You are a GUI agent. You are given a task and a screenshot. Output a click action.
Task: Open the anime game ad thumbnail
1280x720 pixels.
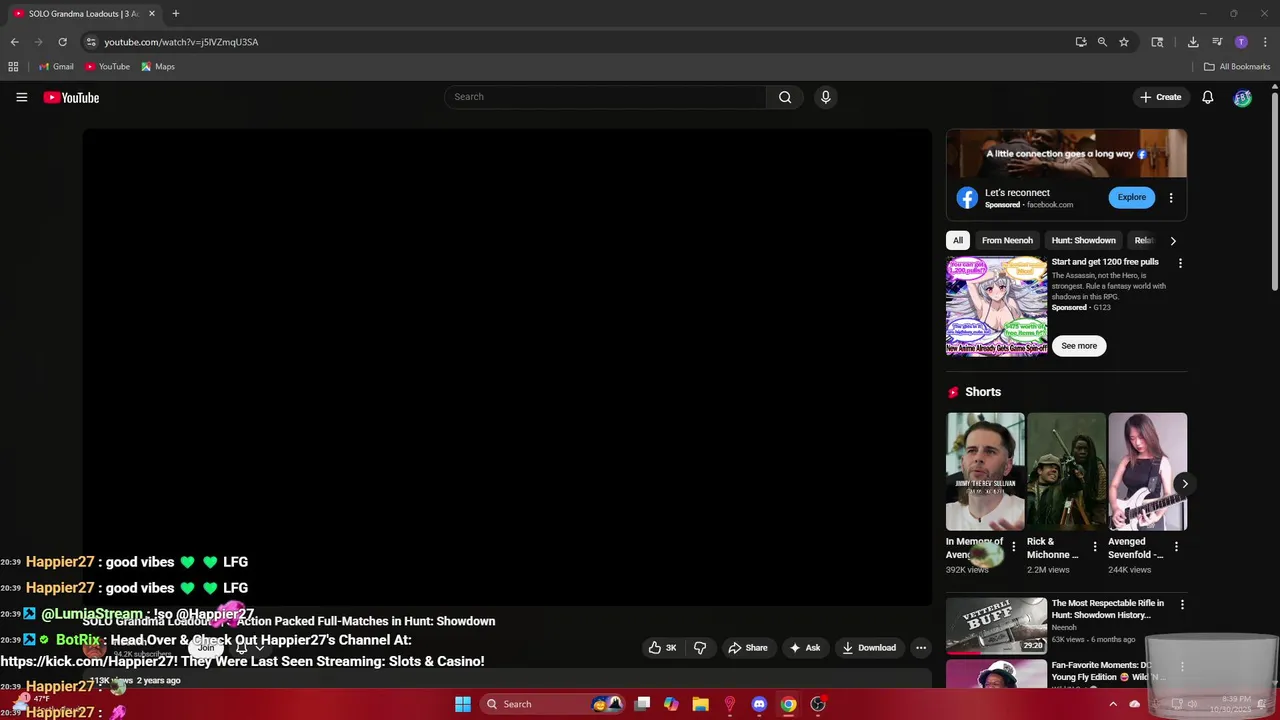click(996, 306)
